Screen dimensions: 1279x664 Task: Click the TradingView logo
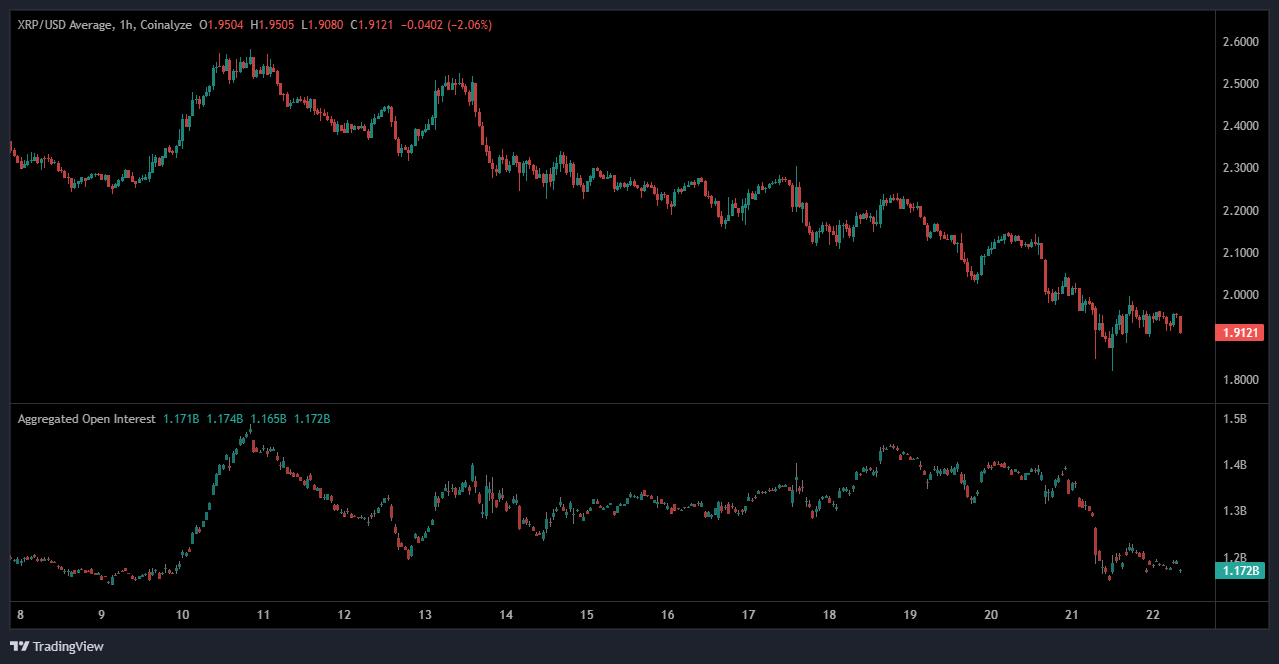(57, 647)
